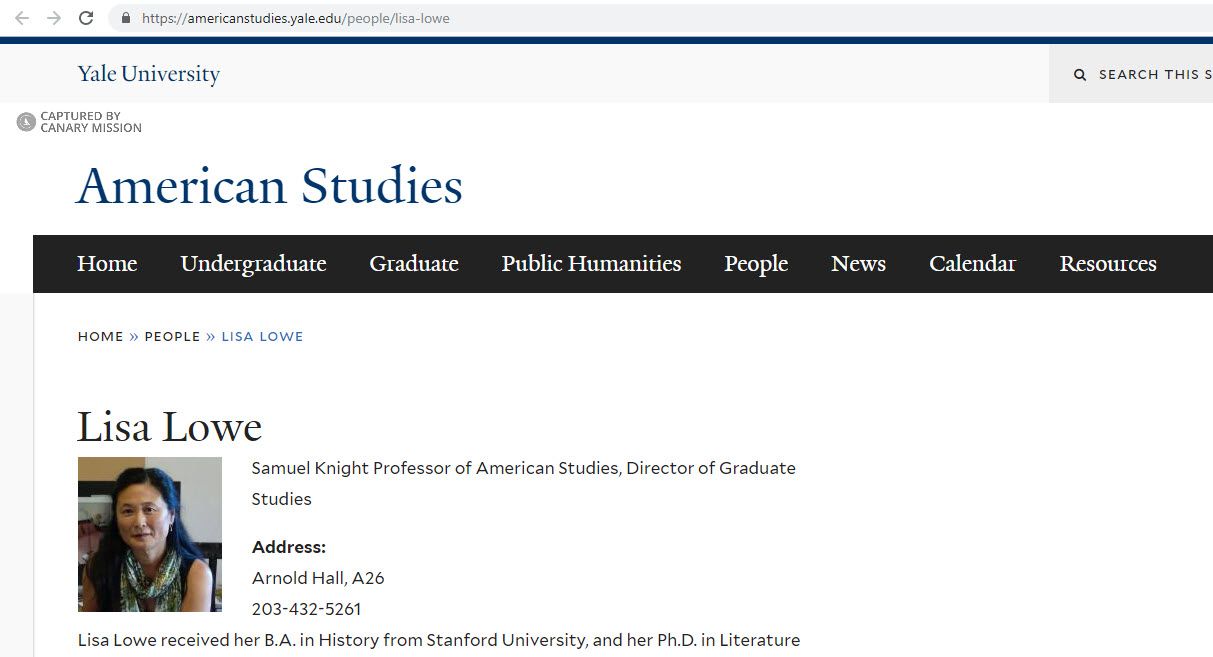Screen dimensions: 1213x657
Task: Click the Canary Mission capture icon
Action: tap(26, 122)
